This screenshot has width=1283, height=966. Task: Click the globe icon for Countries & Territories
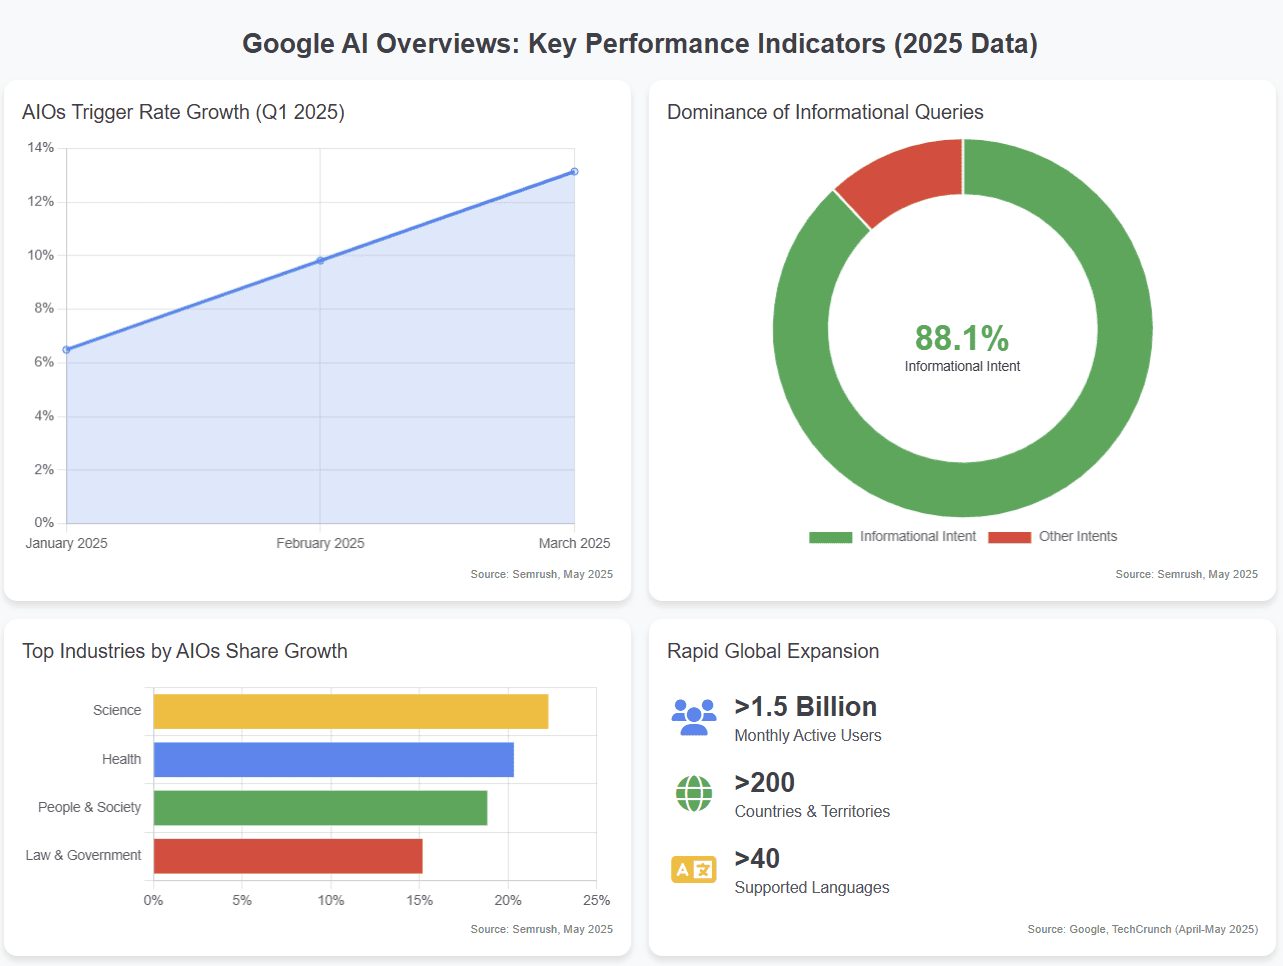pyautogui.click(x=694, y=794)
